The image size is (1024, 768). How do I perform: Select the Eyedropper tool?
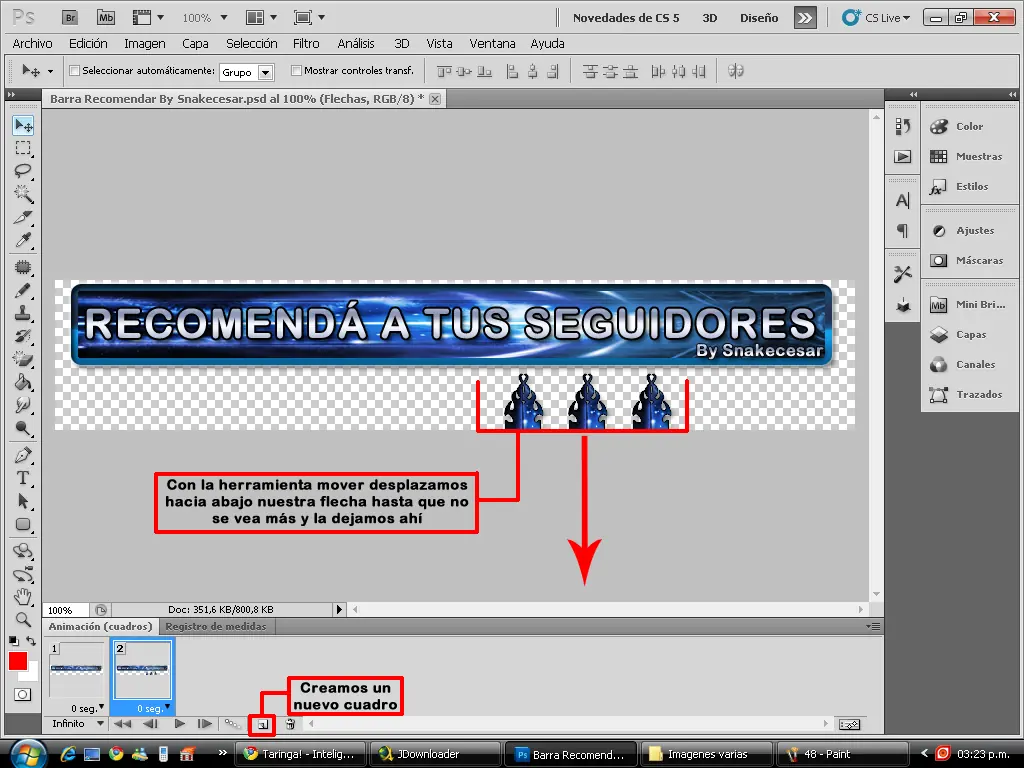[23, 240]
